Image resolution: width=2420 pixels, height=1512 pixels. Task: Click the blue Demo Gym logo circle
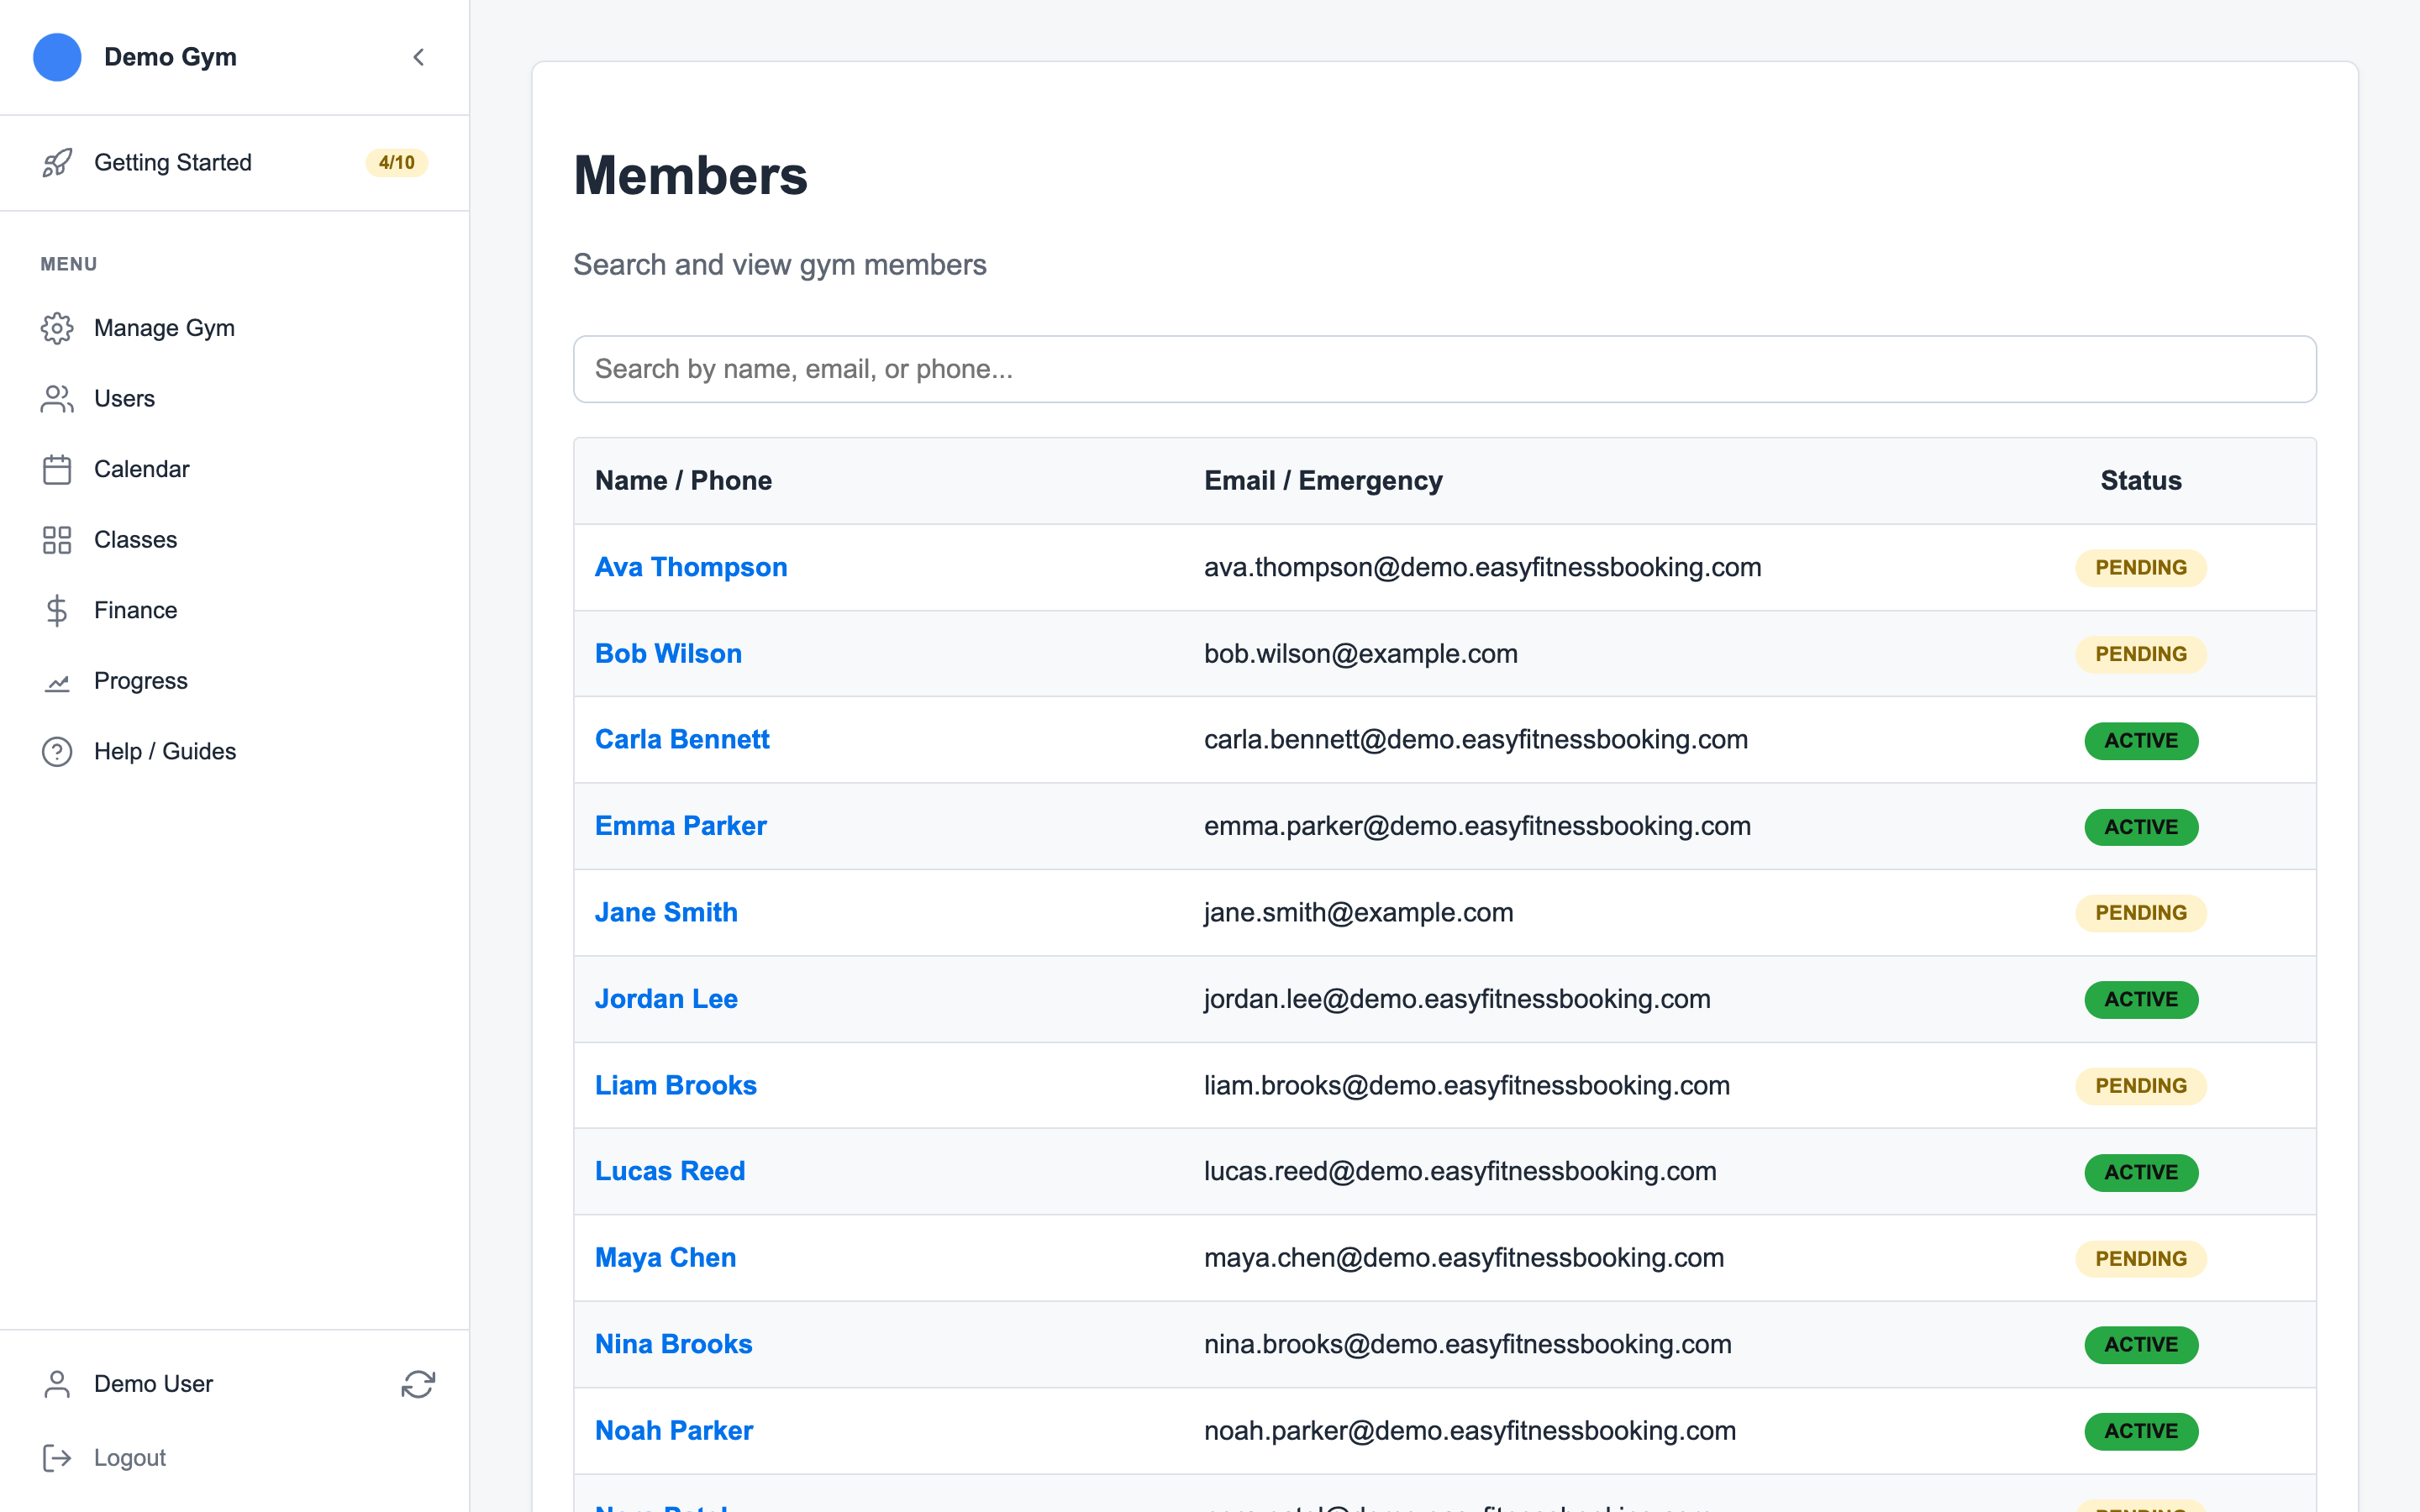(x=57, y=57)
